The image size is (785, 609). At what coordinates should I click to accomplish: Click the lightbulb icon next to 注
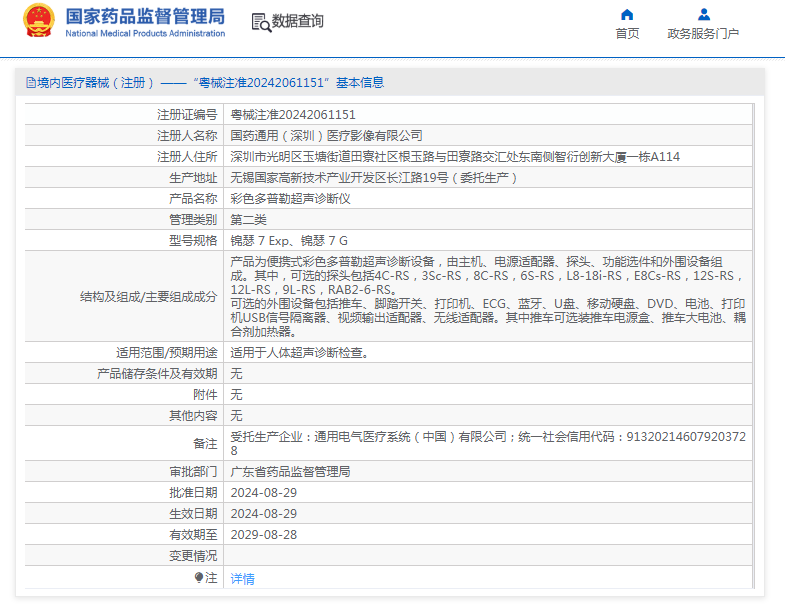click(x=199, y=578)
